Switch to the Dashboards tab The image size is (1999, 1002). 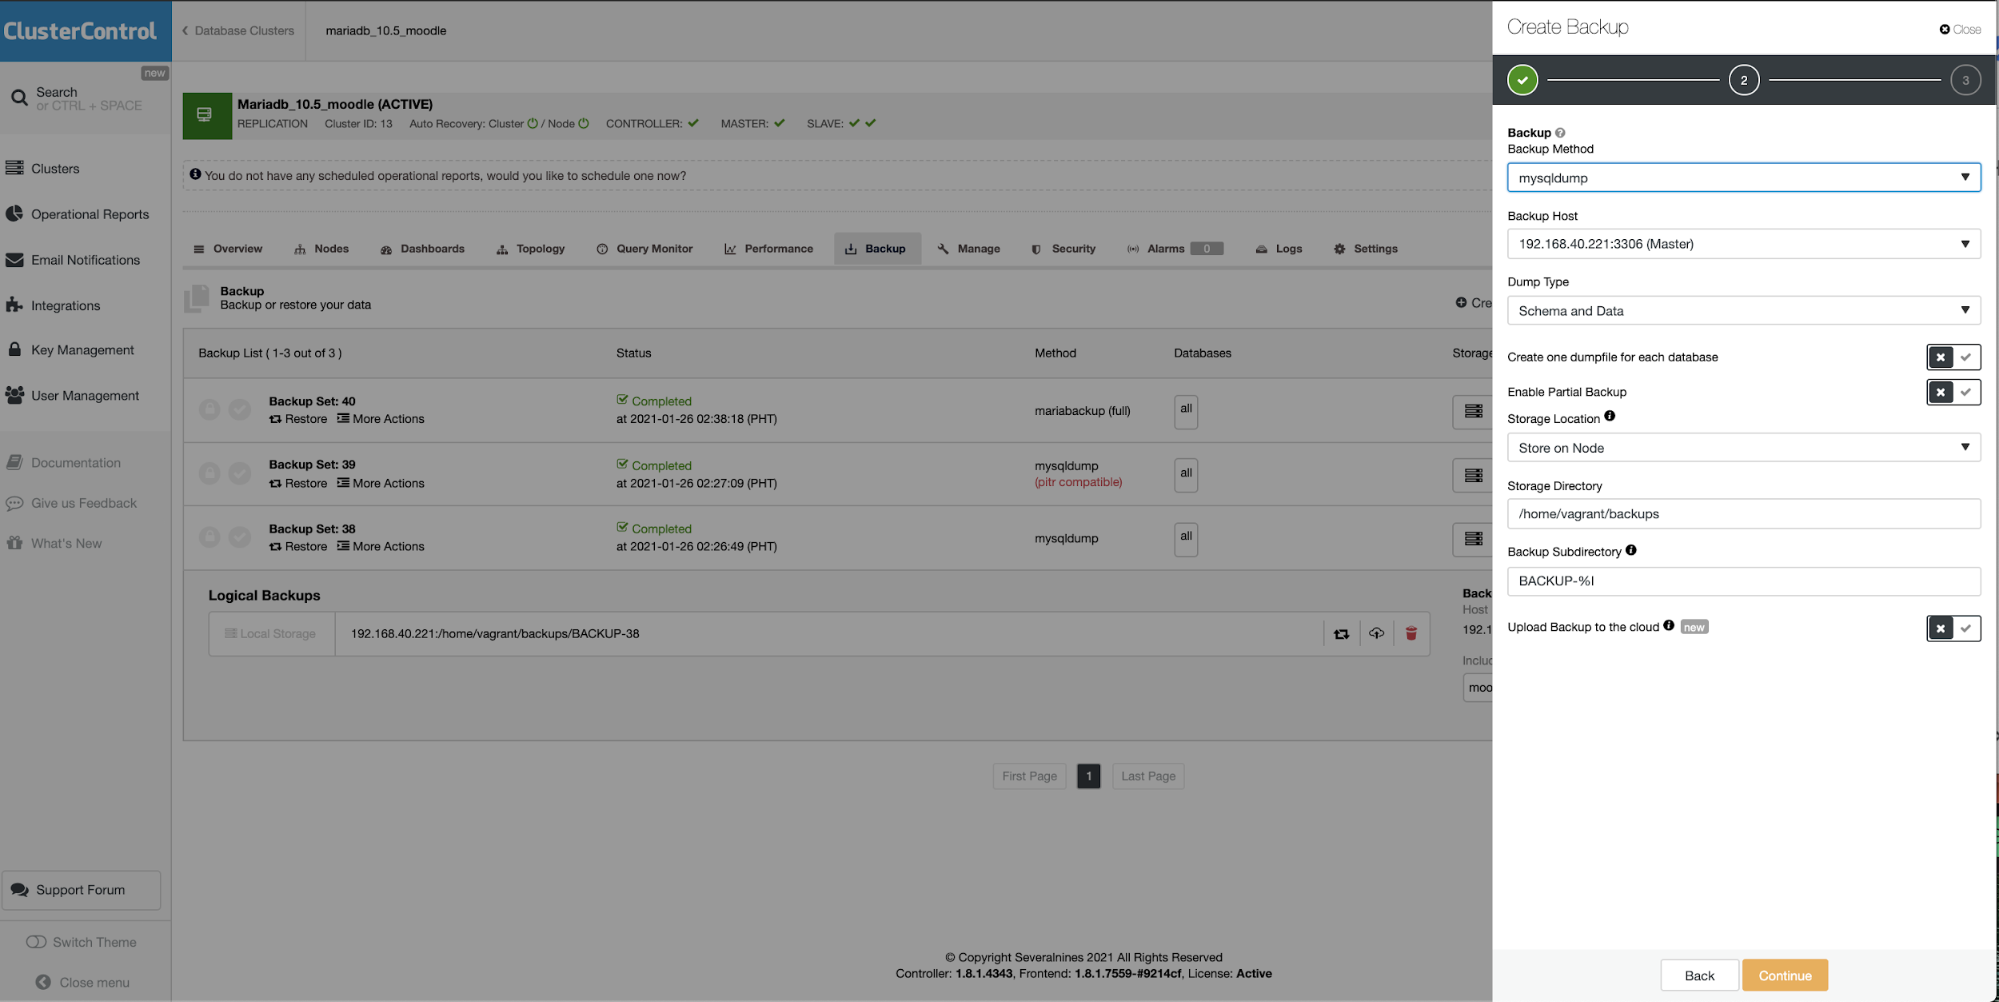[423, 249]
